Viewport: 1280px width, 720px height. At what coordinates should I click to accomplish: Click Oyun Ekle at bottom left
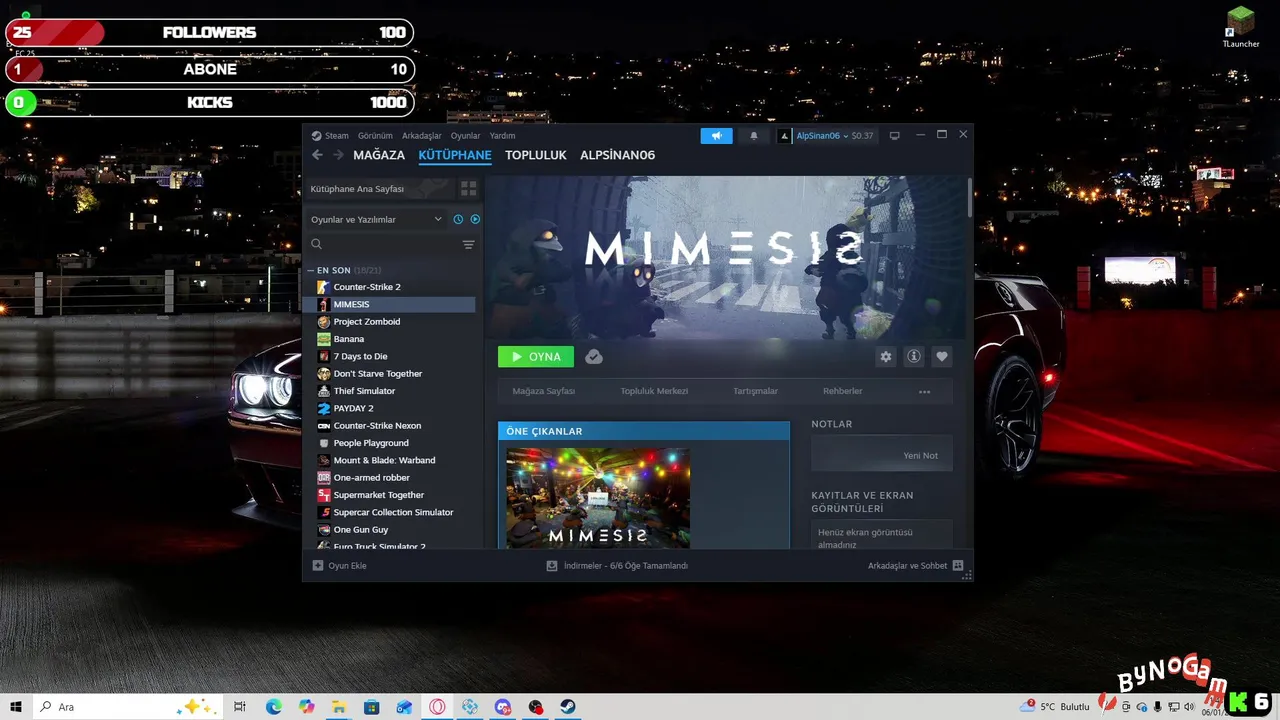click(x=340, y=565)
